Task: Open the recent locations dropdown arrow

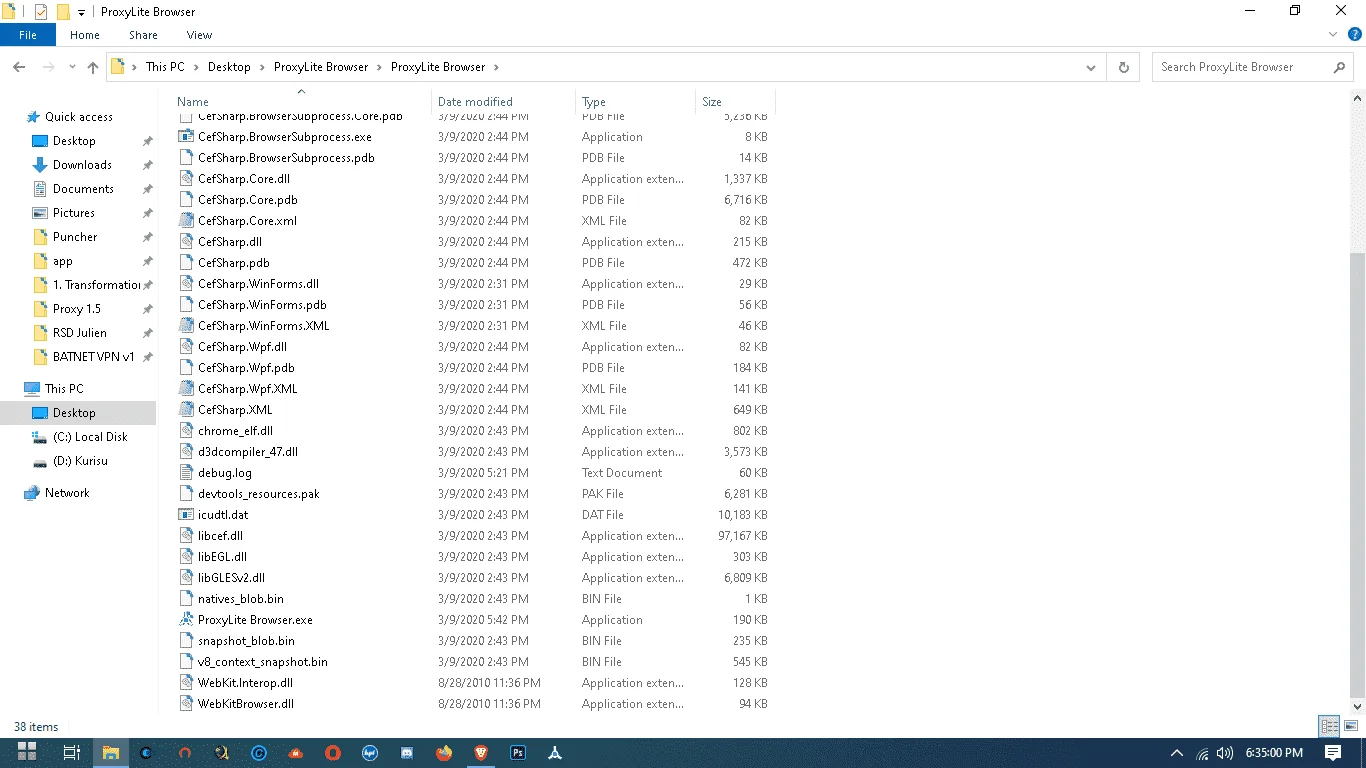Action: 72,67
